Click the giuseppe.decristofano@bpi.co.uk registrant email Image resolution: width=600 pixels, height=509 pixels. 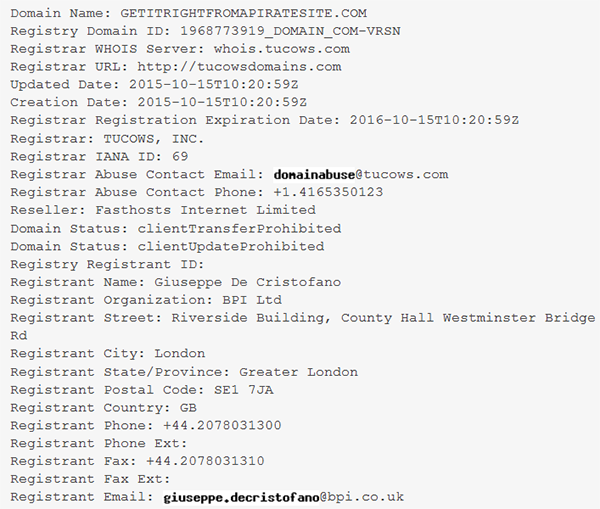[284, 497]
